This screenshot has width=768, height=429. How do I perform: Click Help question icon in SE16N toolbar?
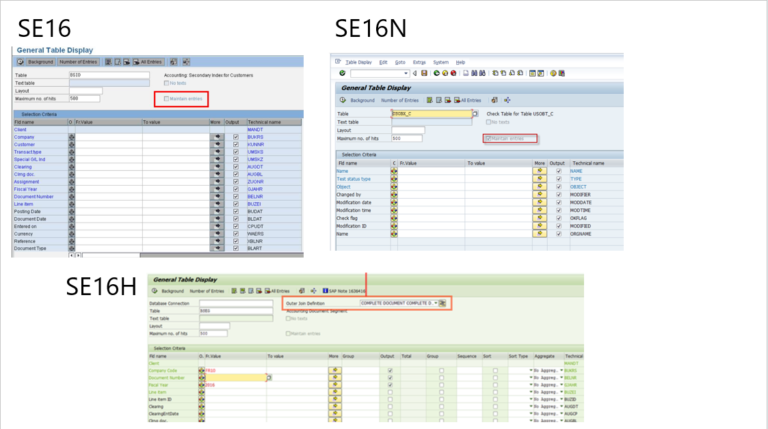pos(553,73)
